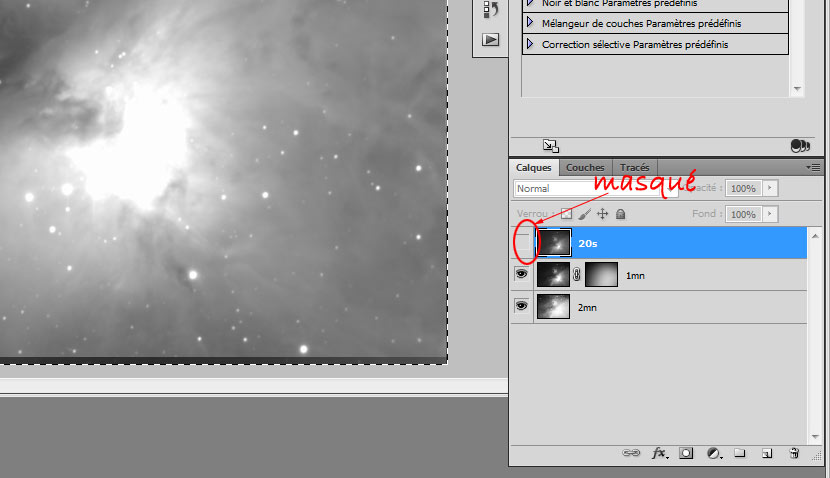The image size is (830, 478).
Task: Lock all attributes with the padlock icon
Action: click(620, 214)
